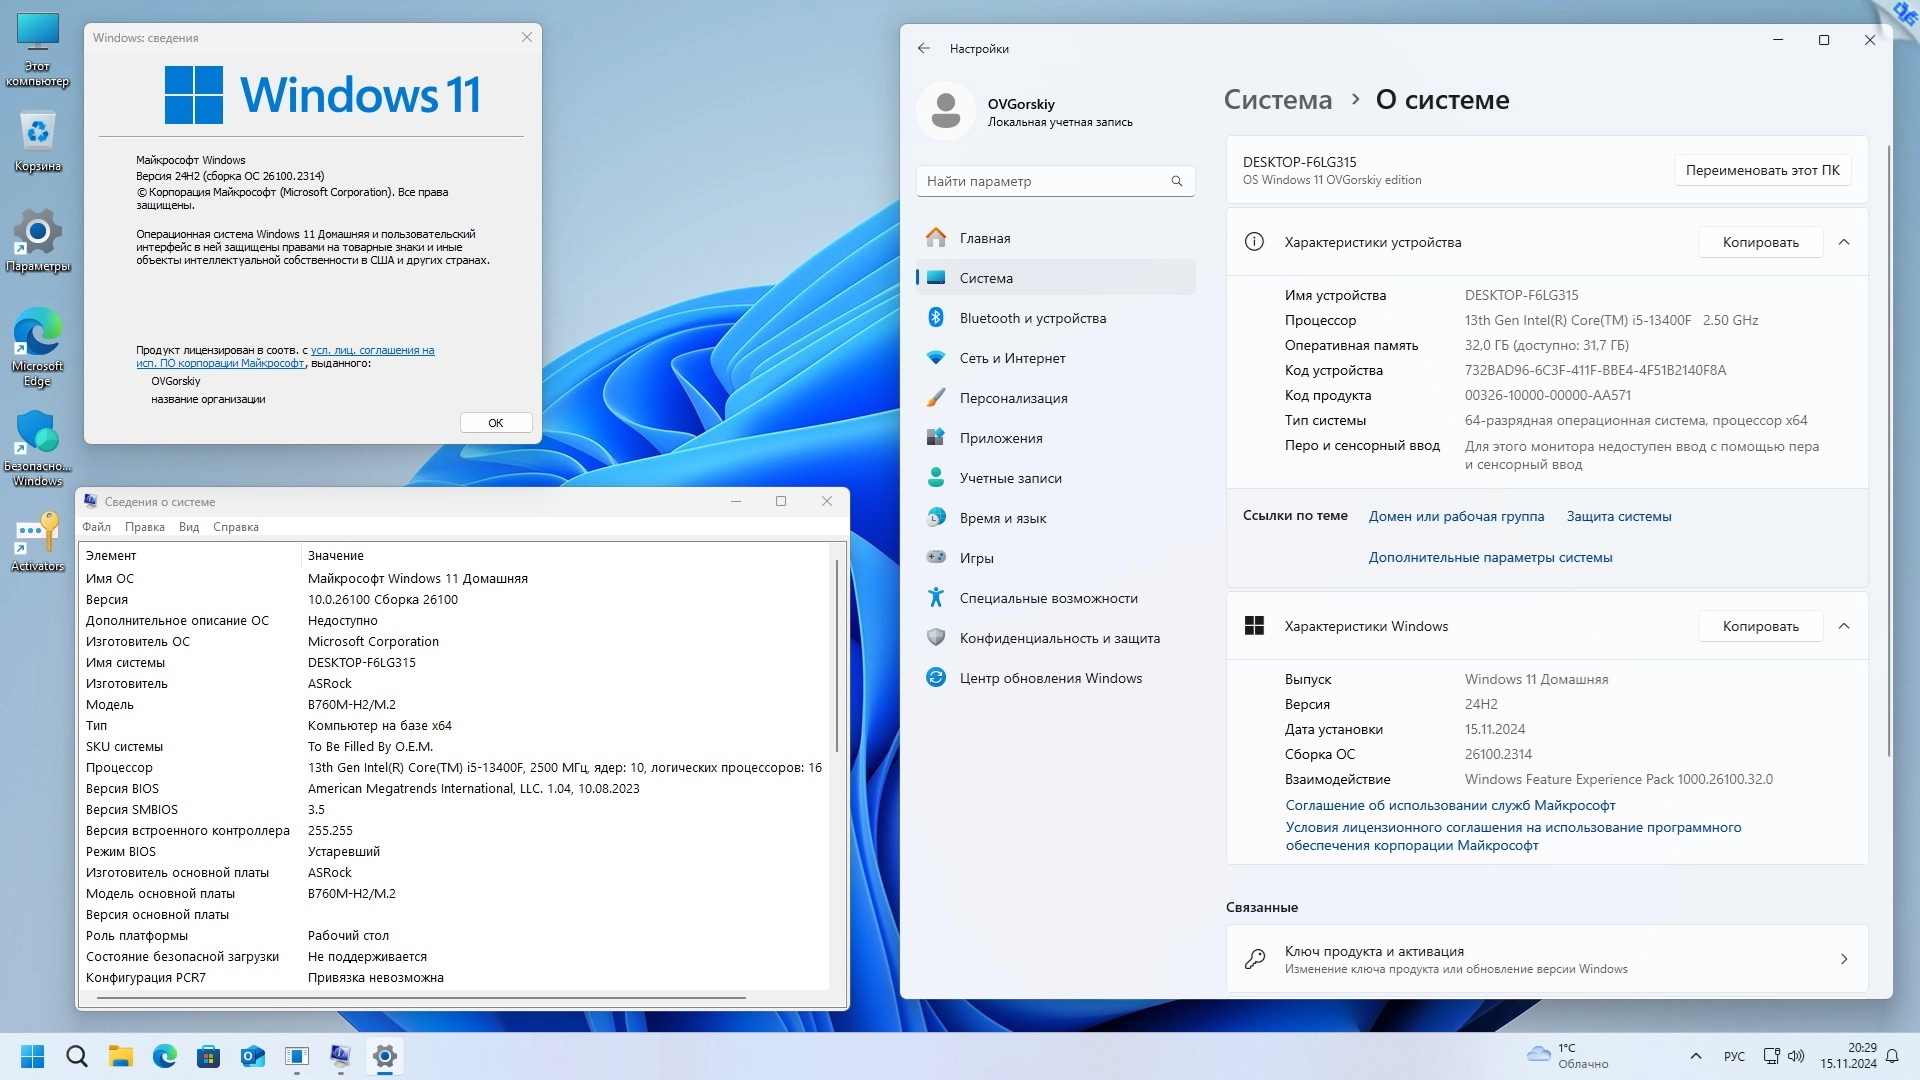Open Файл menu in Сведения о системе
The width and height of the screenshot is (1920, 1080).
[x=97, y=527]
